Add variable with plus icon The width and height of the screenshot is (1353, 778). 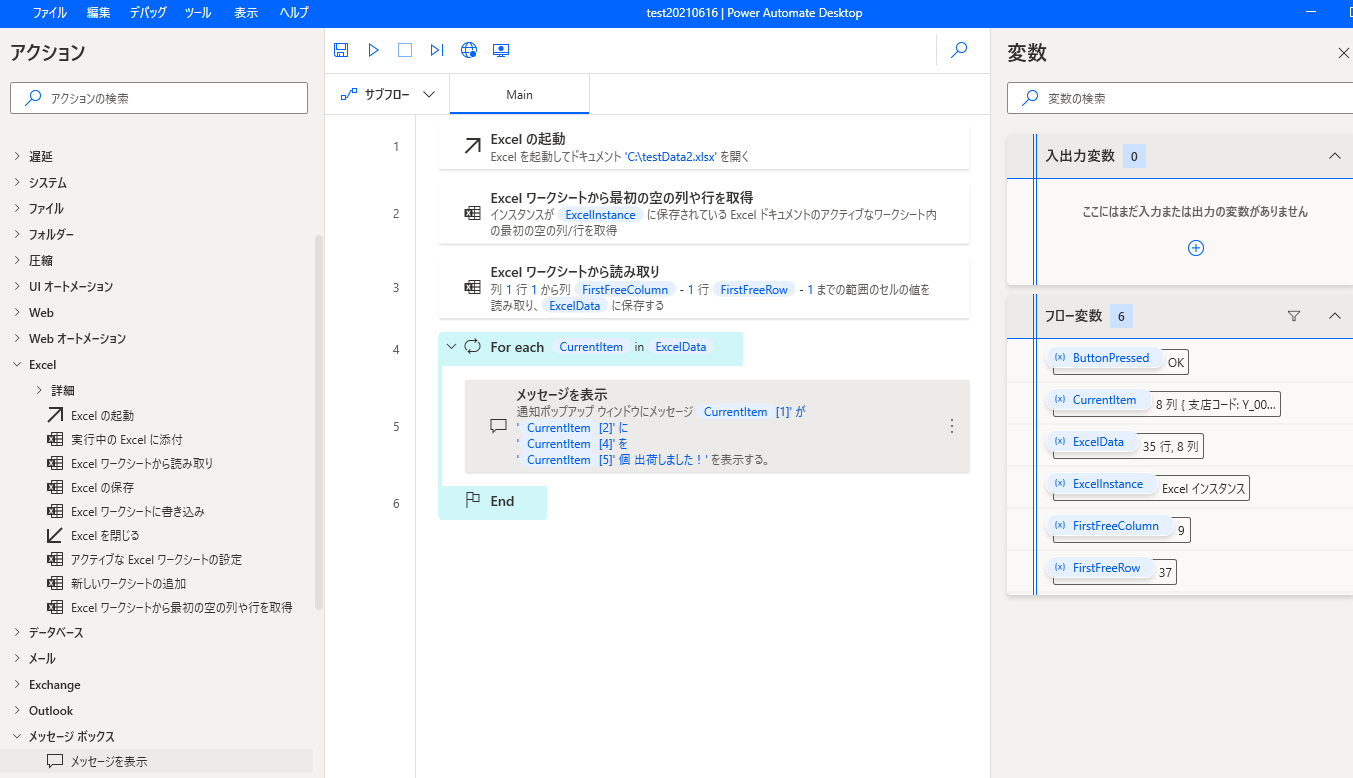point(1195,248)
